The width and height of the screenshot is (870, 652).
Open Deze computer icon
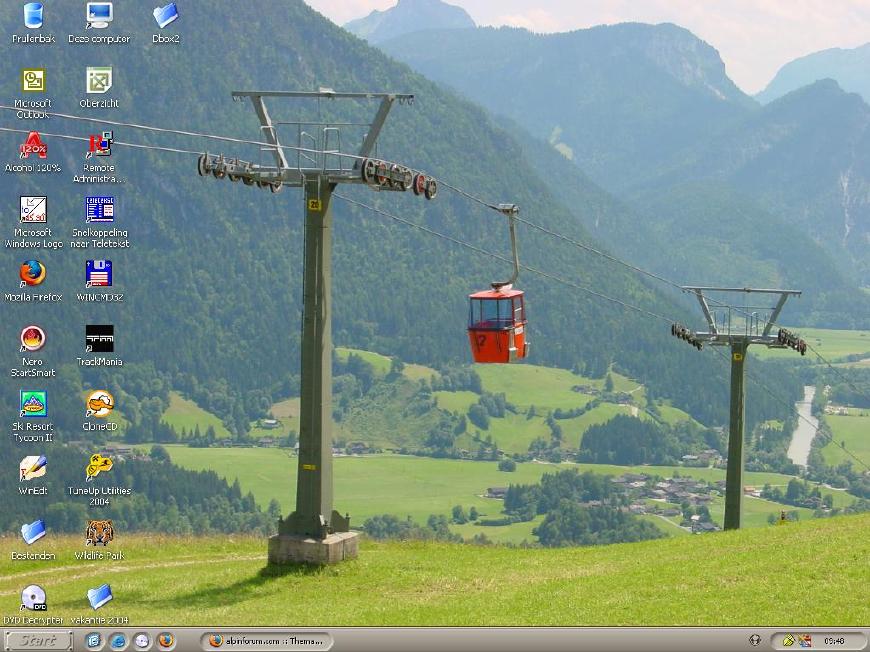99,16
